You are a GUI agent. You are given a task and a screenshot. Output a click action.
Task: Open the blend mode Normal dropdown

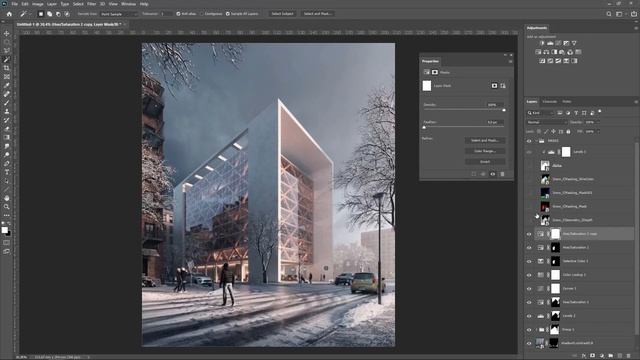tap(547, 122)
